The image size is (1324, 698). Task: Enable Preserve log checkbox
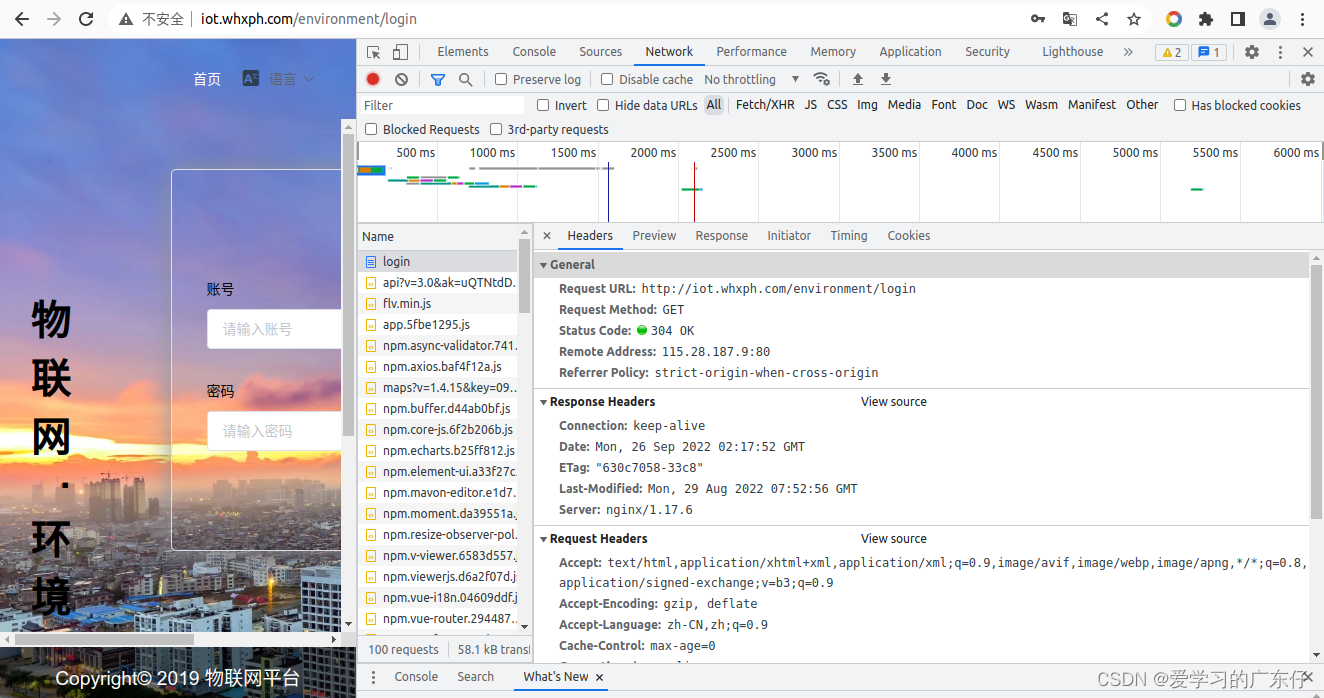pos(502,79)
